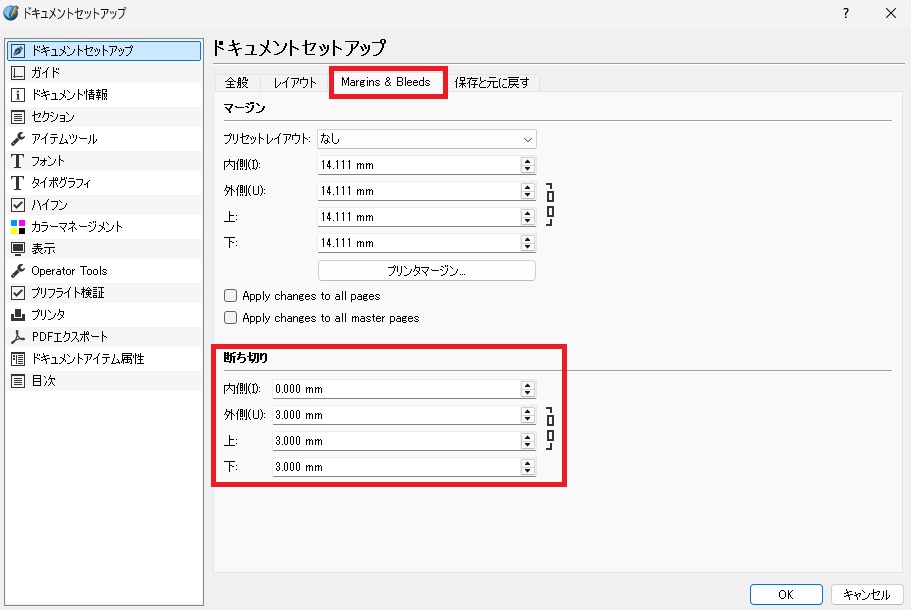This screenshot has width=911, height=610.
Task: Switch to the 保存と元に戻す tab
Action: coord(491,82)
